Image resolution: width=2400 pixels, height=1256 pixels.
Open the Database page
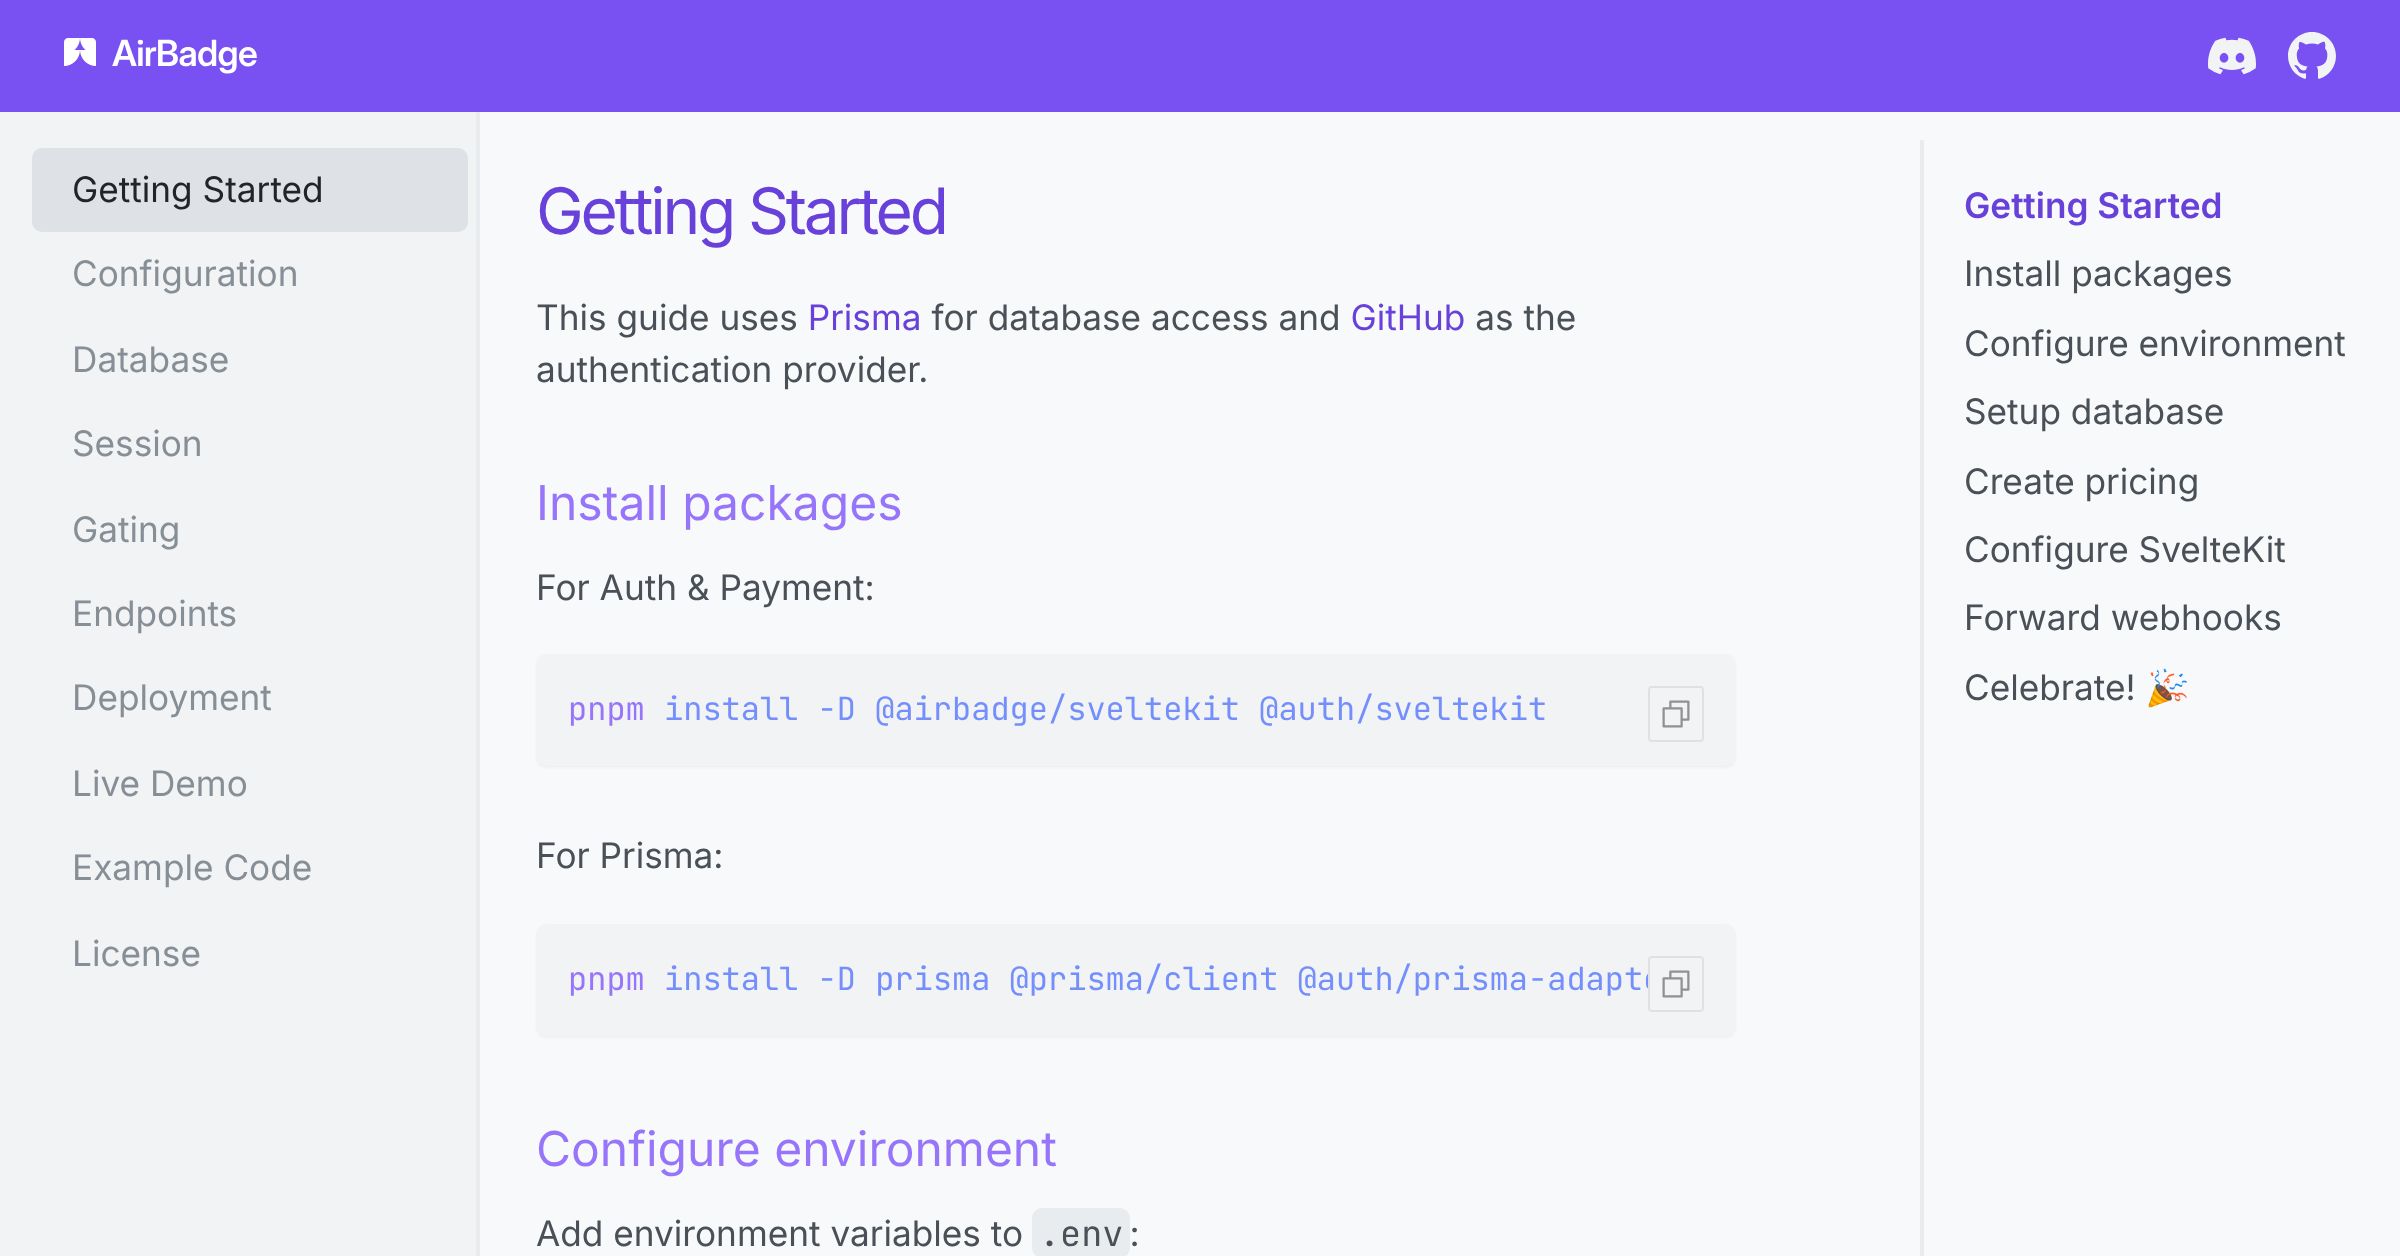coord(151,359)
